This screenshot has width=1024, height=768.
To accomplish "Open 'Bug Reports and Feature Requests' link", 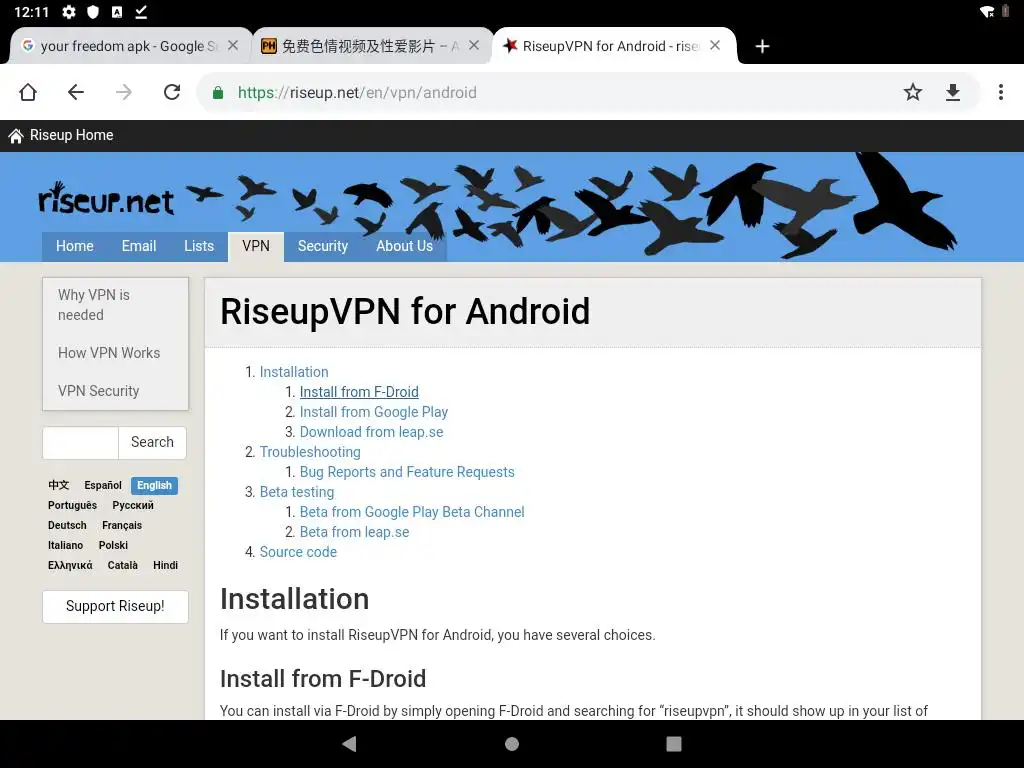I will [407, 472].
